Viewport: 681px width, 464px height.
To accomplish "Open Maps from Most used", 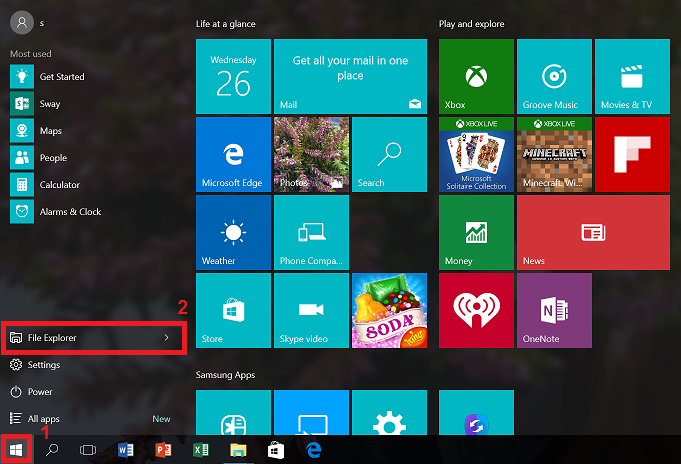I will 36,130.
